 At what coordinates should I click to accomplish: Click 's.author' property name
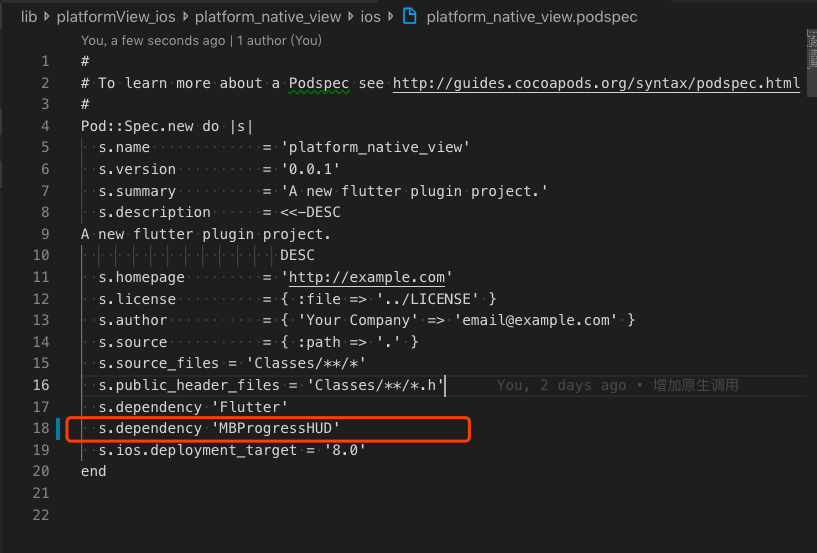(x=133, y=319)
